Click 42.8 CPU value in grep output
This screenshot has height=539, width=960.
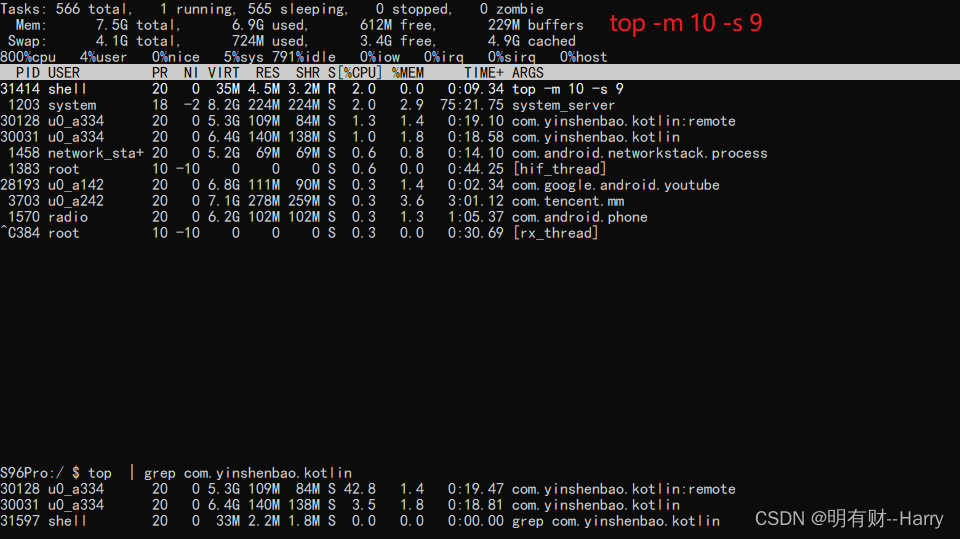pos(359,489)
